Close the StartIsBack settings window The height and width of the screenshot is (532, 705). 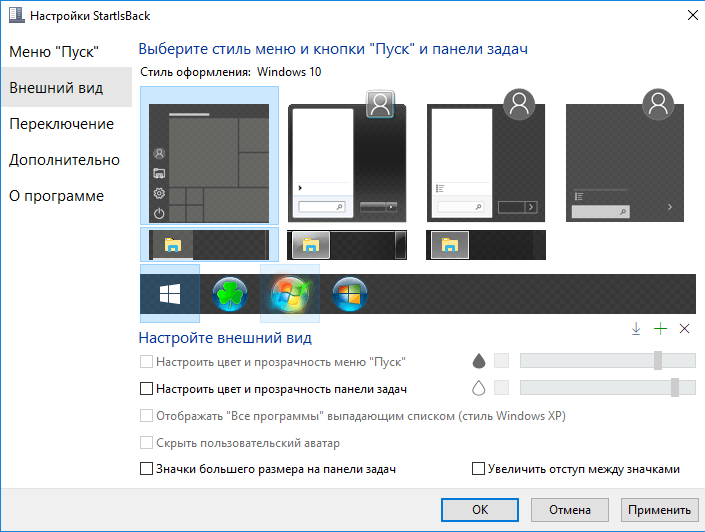[693, 15]
